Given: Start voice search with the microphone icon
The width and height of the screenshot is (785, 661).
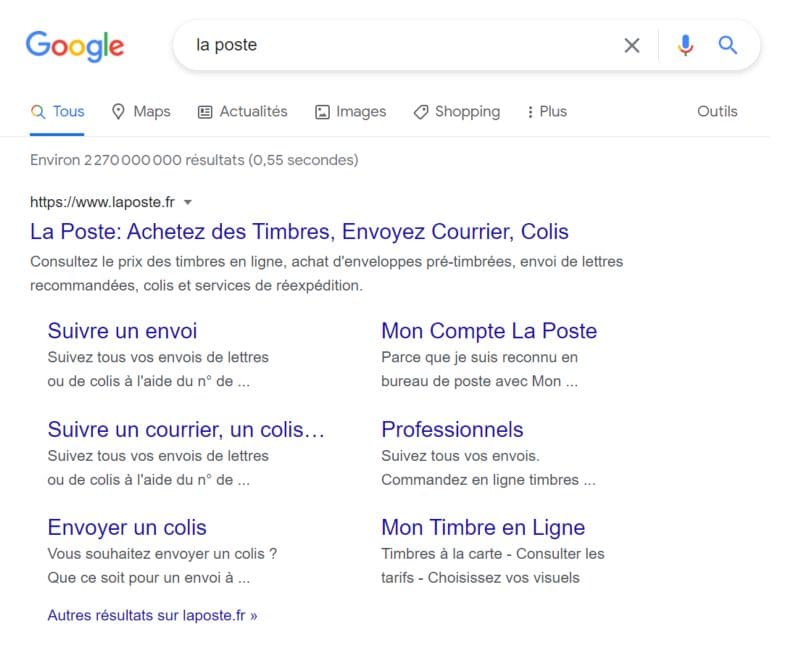Looking at the screenshot, I should pos(685,45).
